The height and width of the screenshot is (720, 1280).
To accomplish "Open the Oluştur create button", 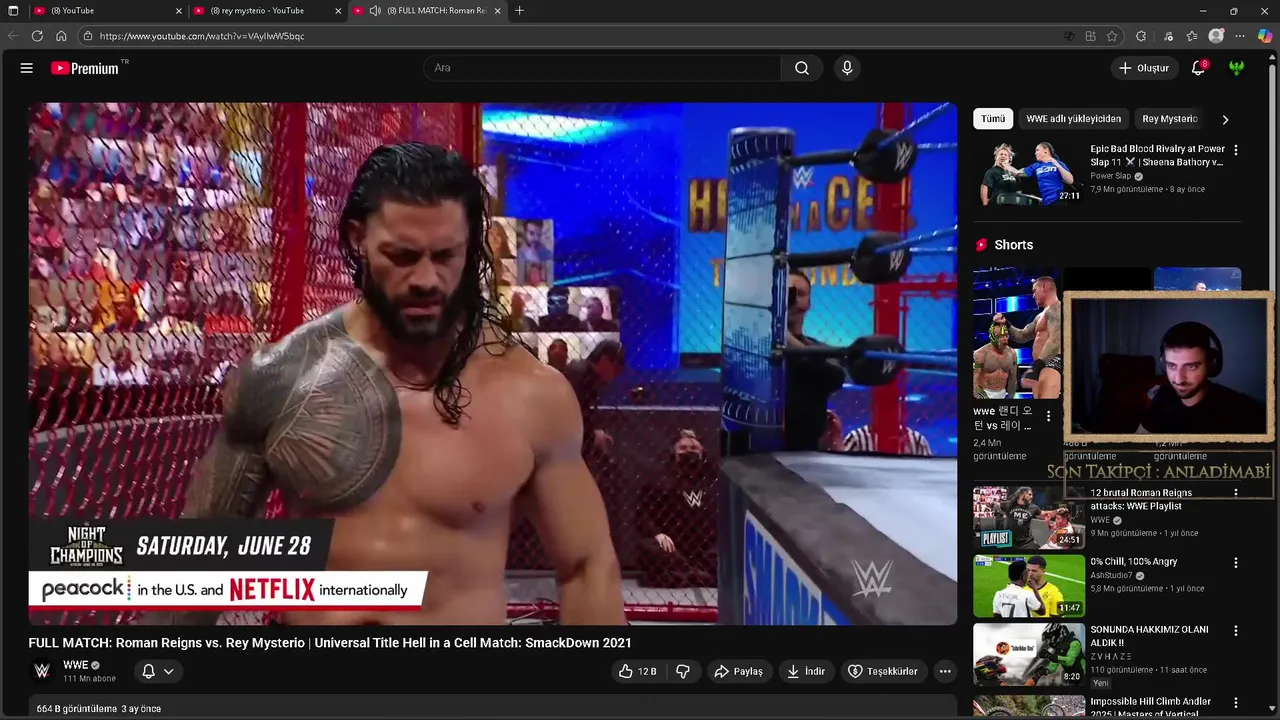I will click(1144, 68).
